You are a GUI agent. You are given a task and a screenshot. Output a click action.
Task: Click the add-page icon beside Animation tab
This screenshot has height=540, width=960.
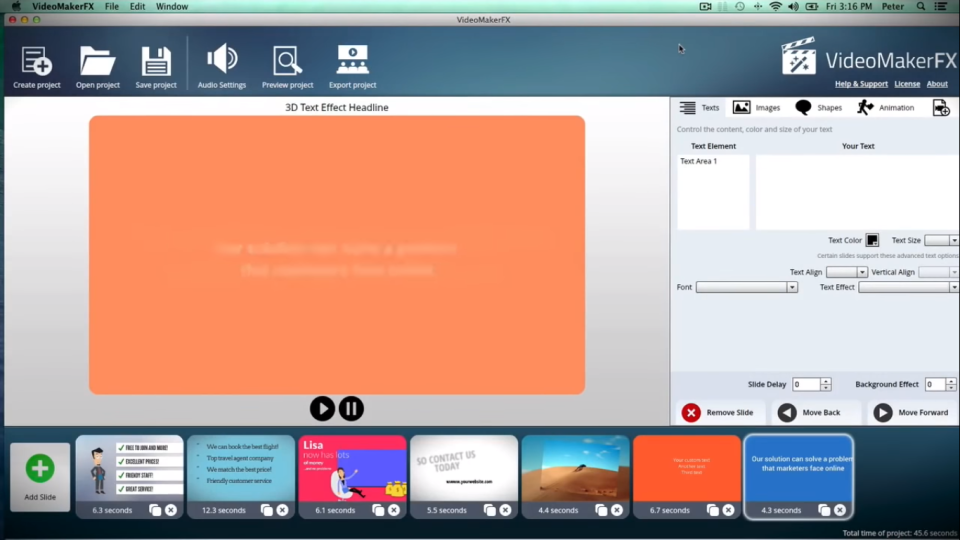pyautogui.click(x=941, y=108)
